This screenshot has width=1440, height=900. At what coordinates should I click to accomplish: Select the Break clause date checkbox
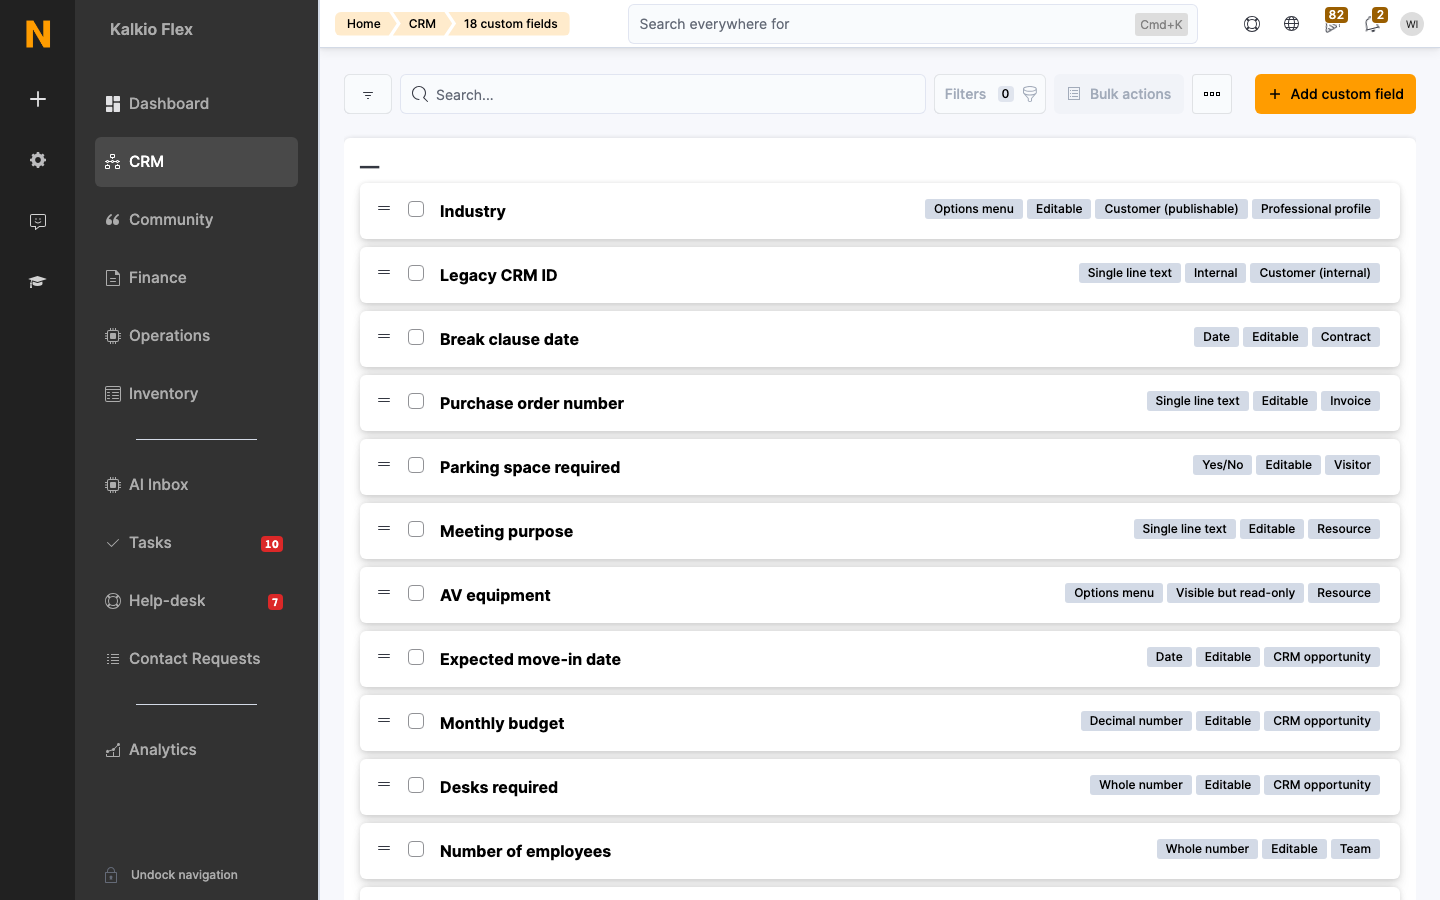click(416, 337)
